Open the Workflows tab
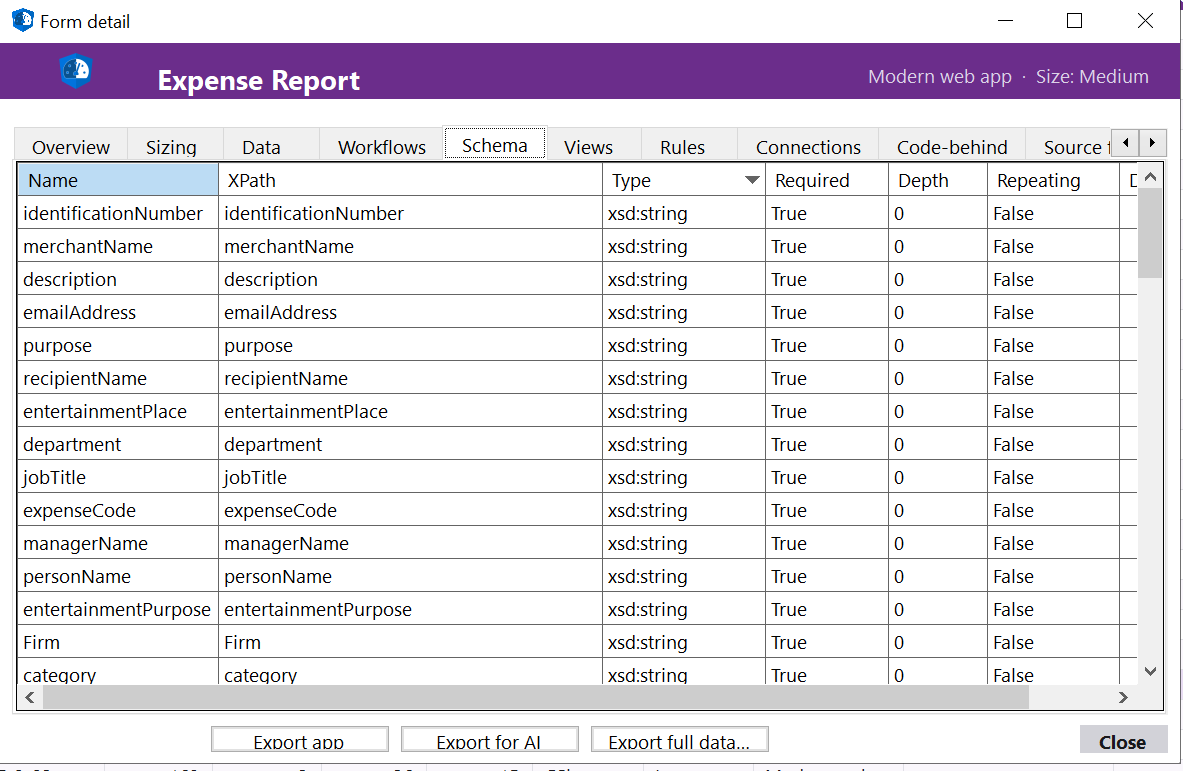This screenshot has width=1183, height=771. coord(381,146)
